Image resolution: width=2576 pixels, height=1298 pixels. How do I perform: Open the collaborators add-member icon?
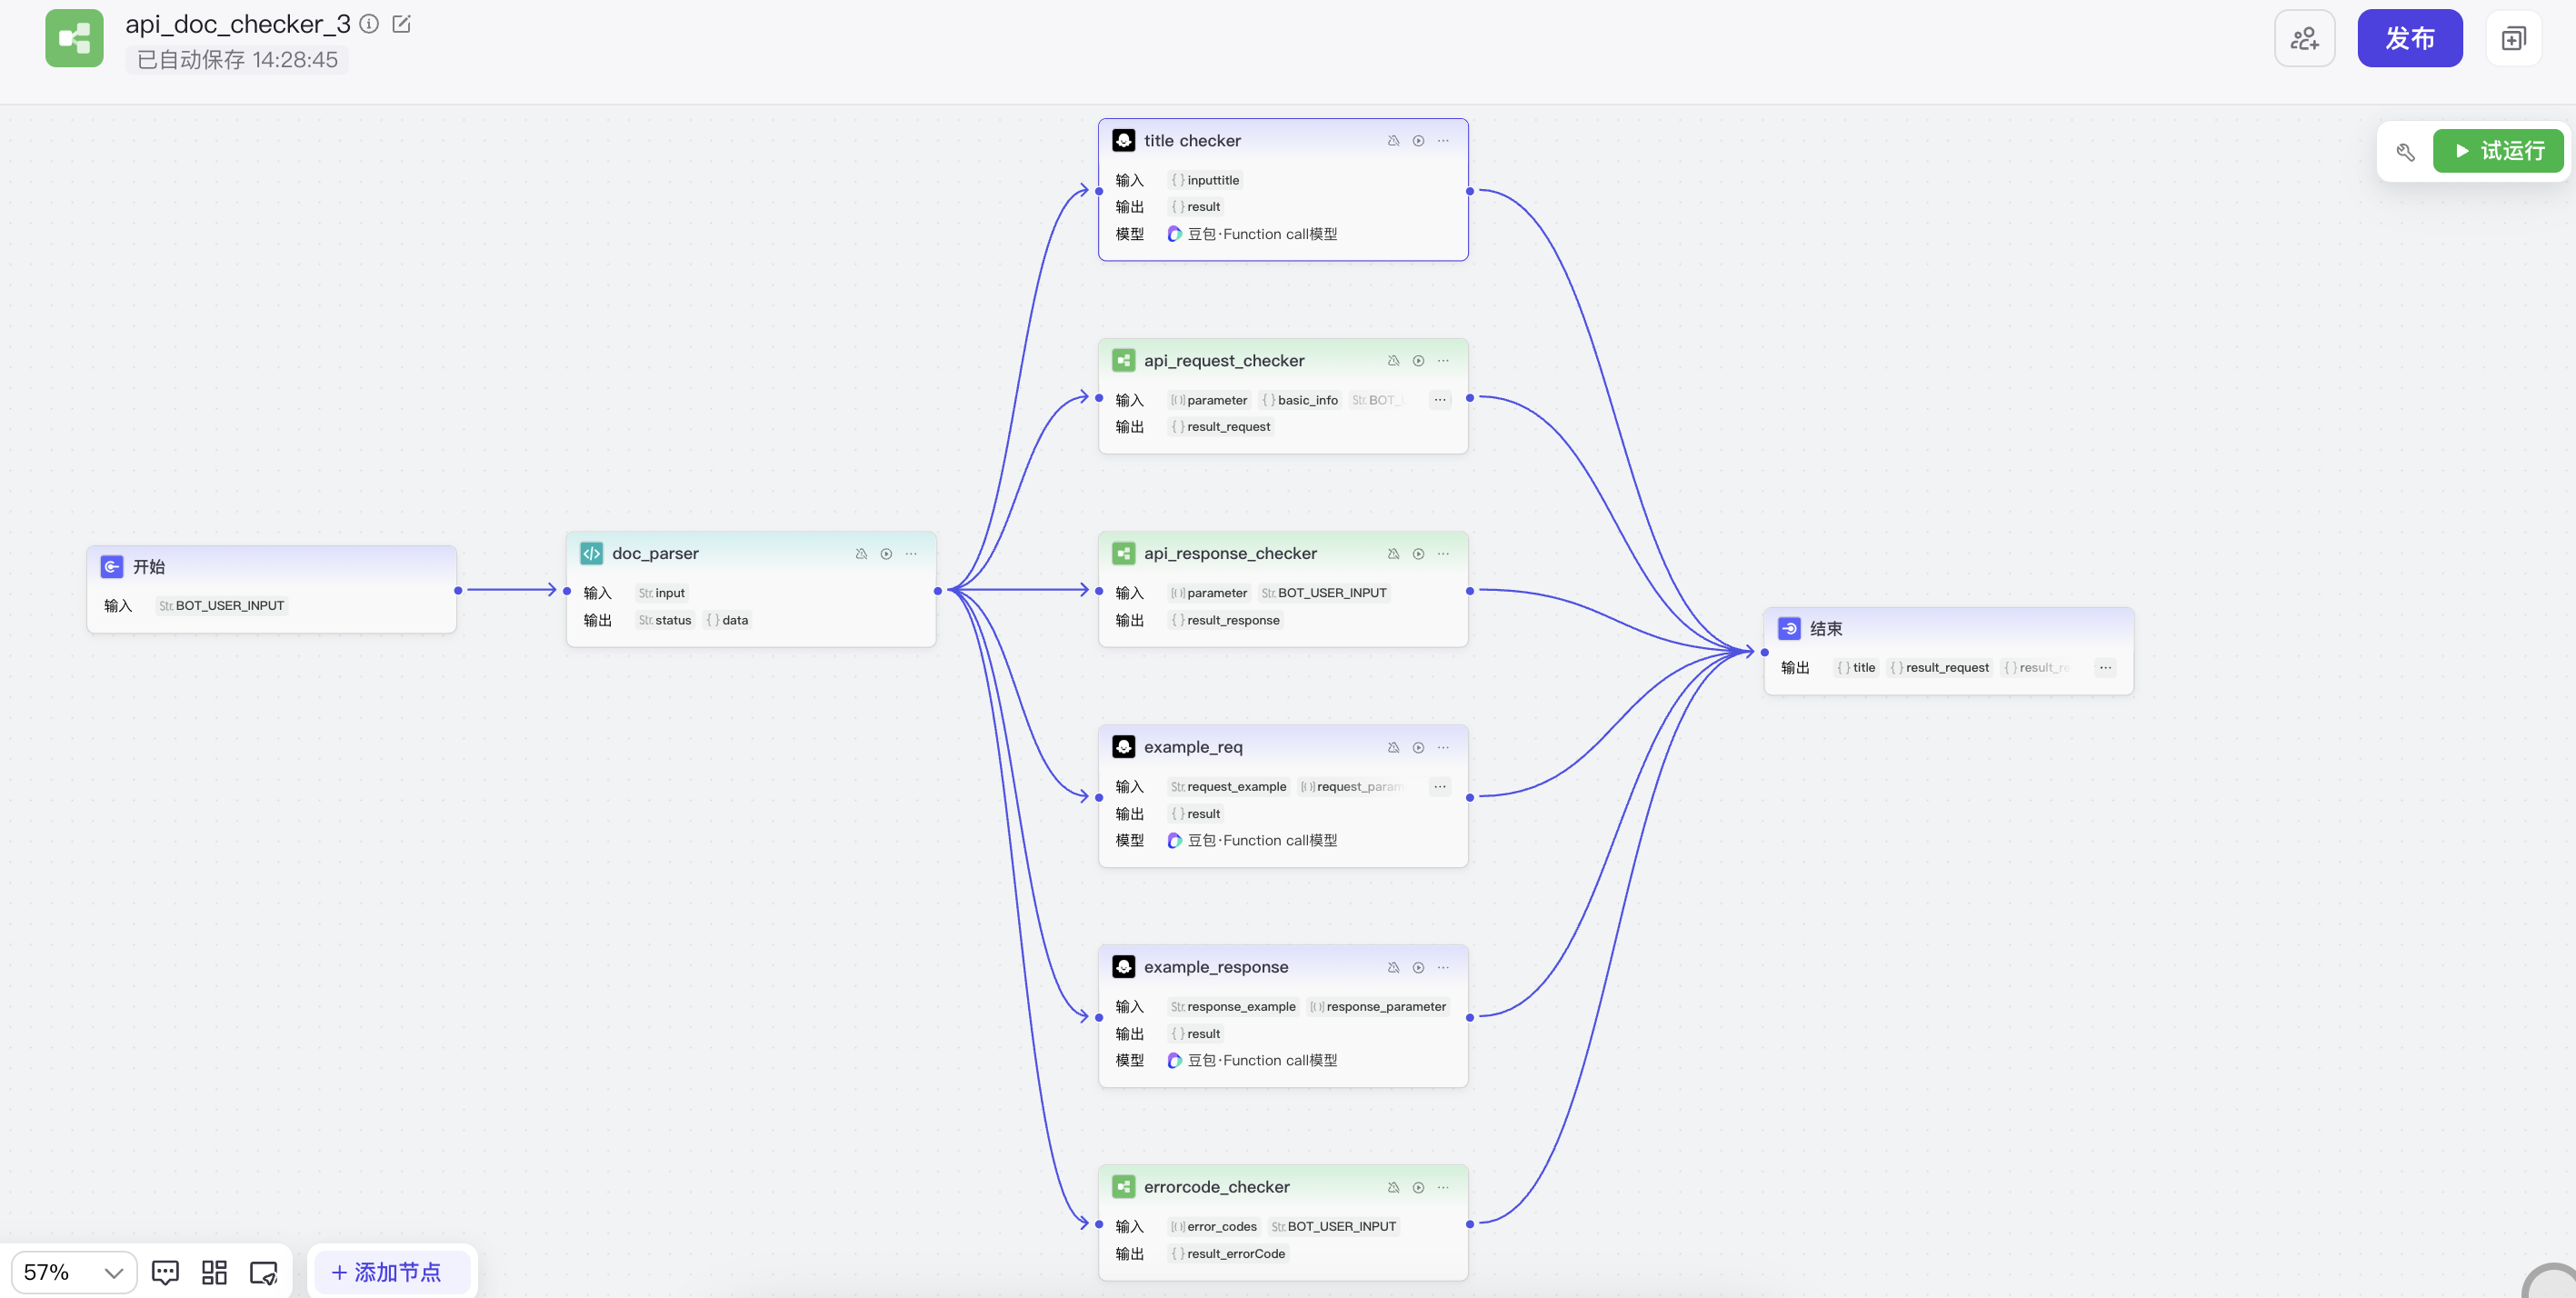tap(2304, 39)
